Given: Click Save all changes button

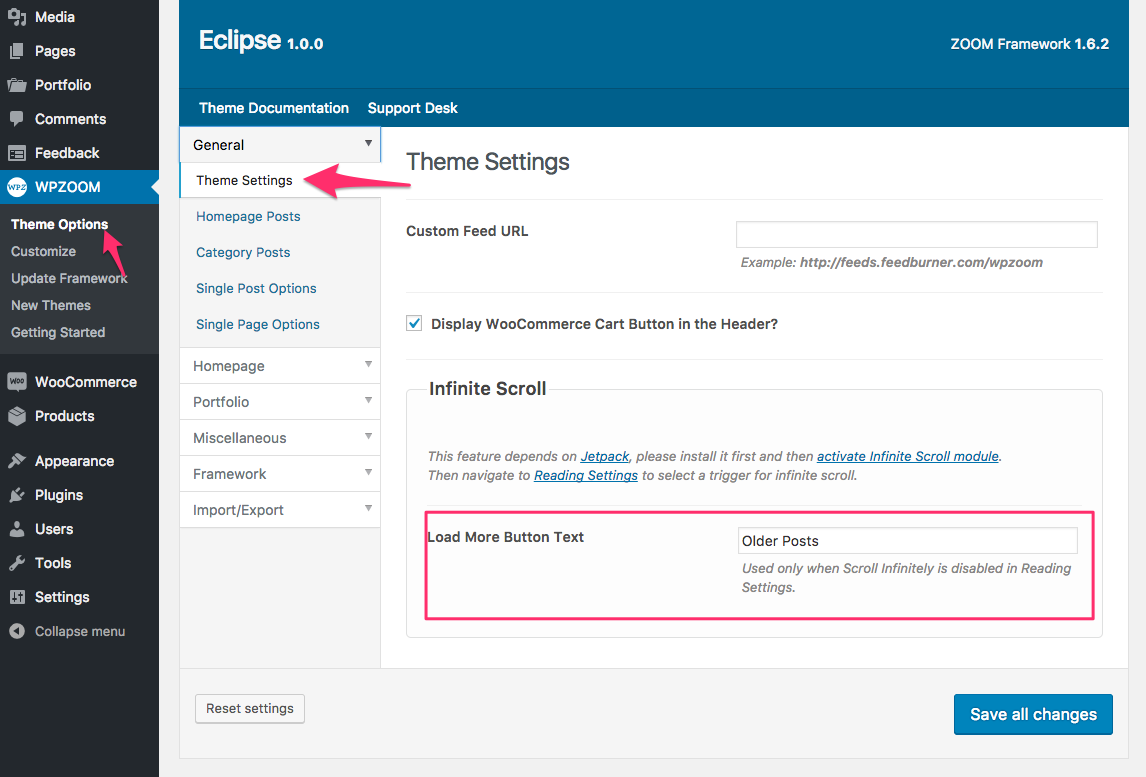Looking at the screenshot, I should click(x=1033, y=714).
